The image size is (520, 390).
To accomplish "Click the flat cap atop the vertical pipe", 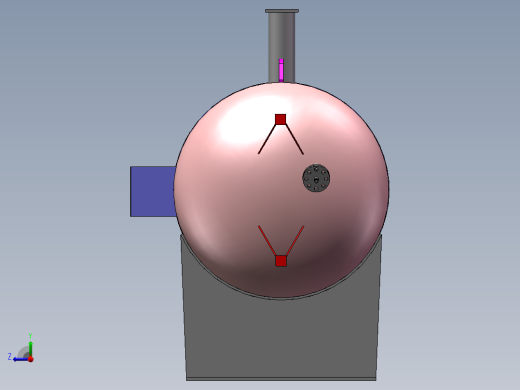I will [x=282, y=11].
